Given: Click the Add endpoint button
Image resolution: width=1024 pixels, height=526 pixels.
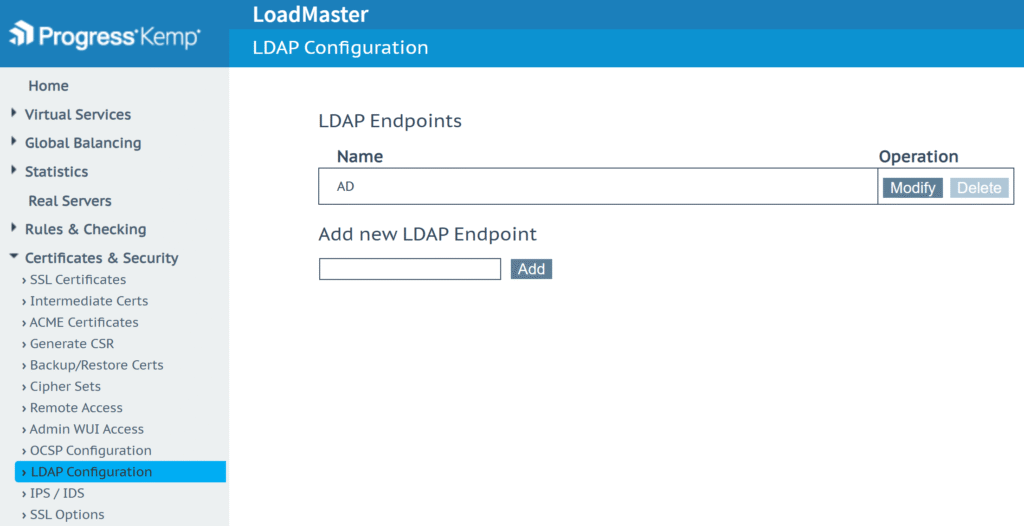Looking at the screenshot, I should 532,269.
